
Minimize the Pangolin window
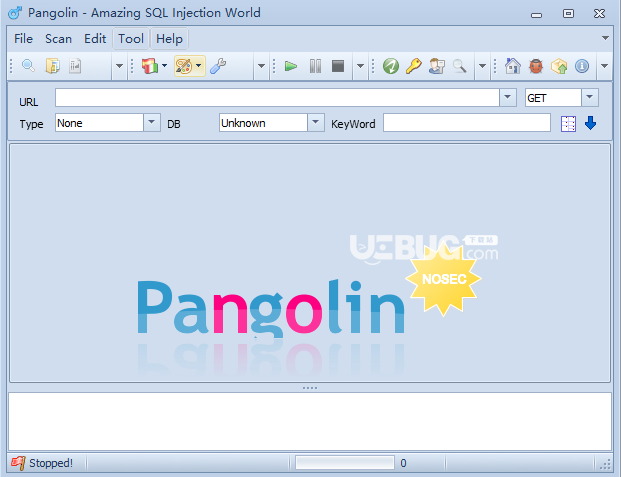(x=536, y=14)
